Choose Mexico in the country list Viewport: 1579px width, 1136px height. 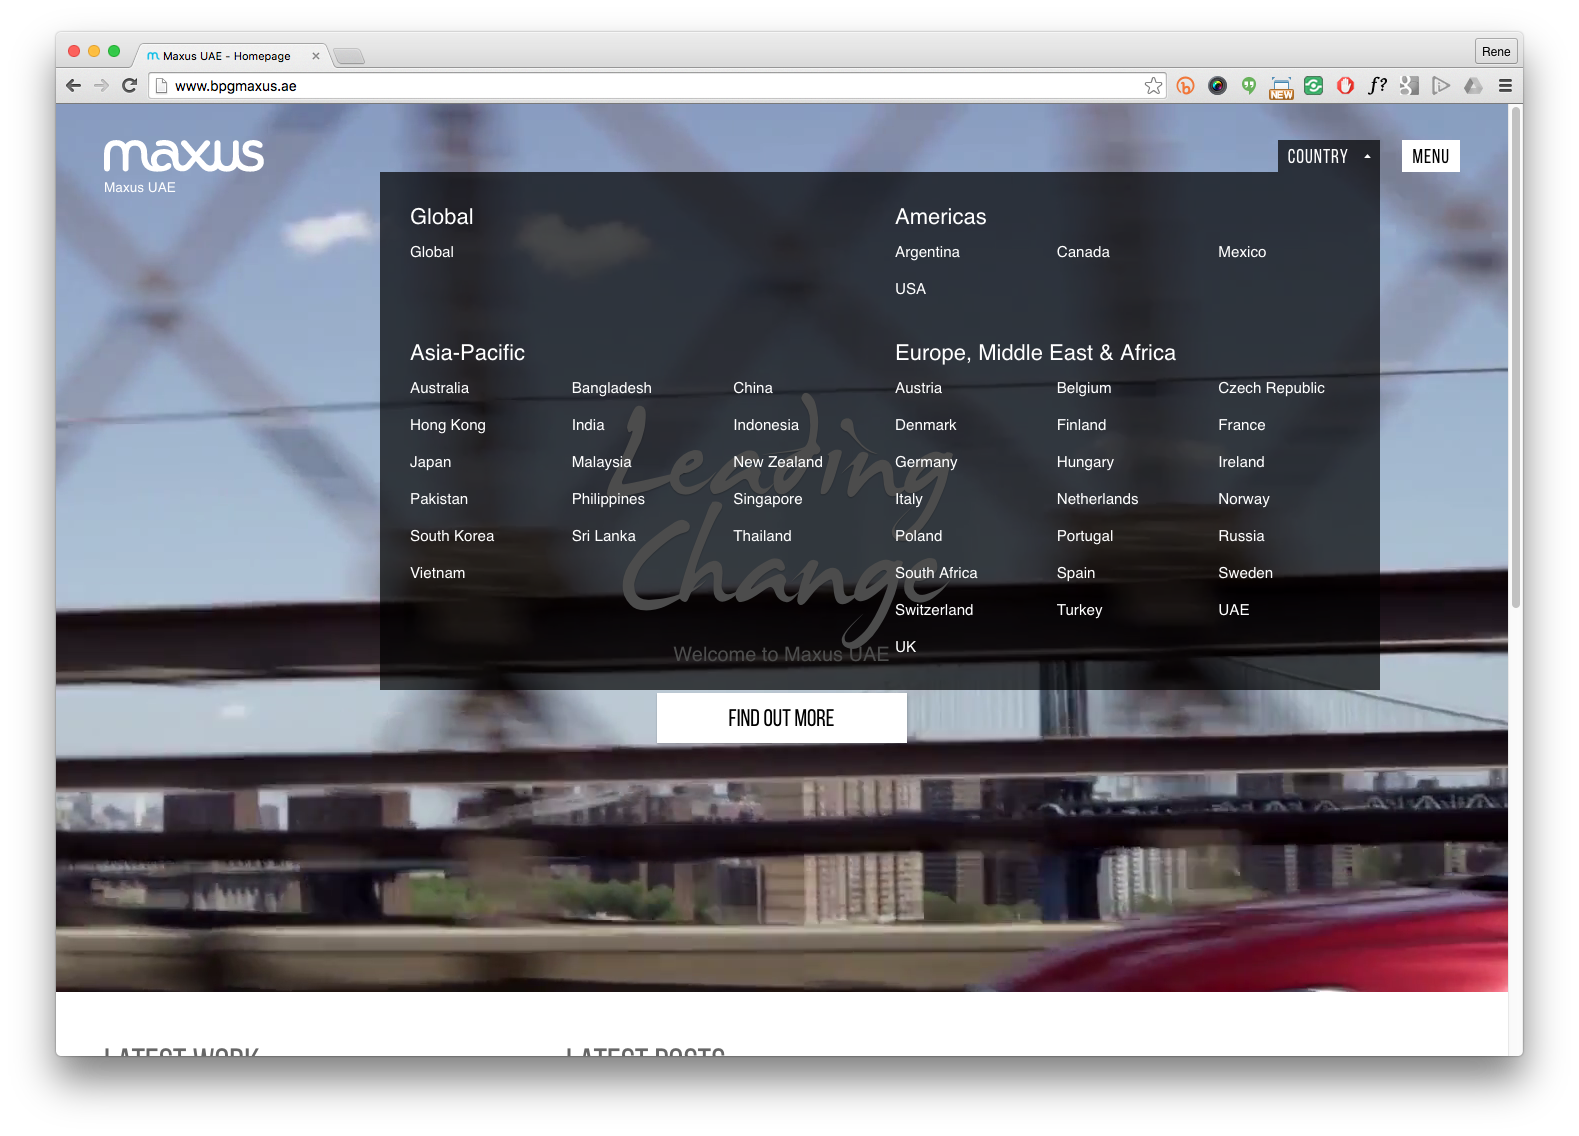pyautogui.click(x=1242, y=252)
